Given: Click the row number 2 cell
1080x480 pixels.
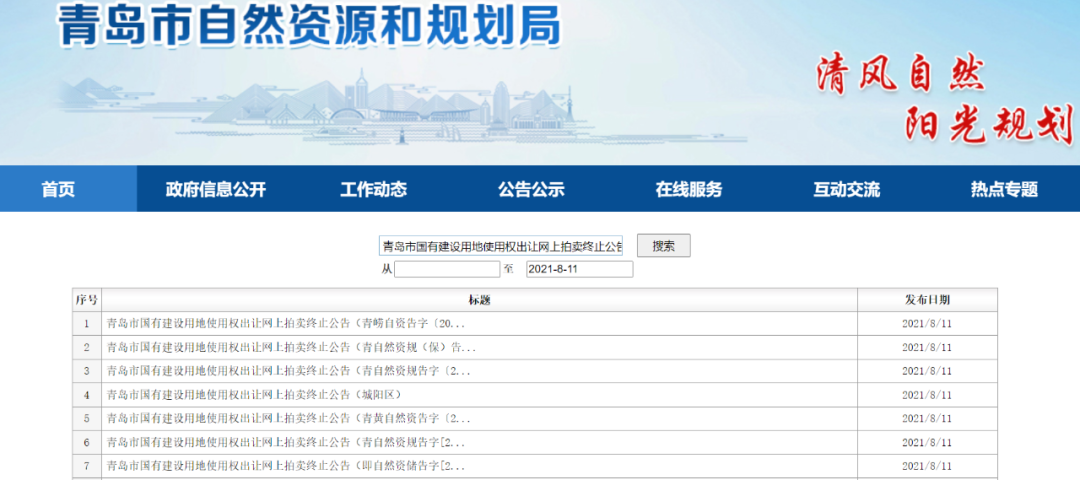Looking at the screenshot, I should (x=87, y=348).
